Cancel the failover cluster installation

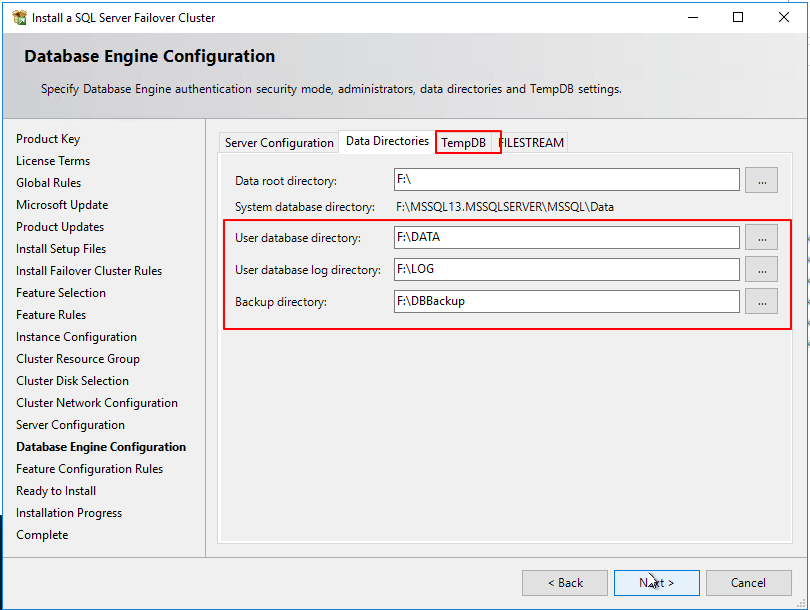[749, 583]
